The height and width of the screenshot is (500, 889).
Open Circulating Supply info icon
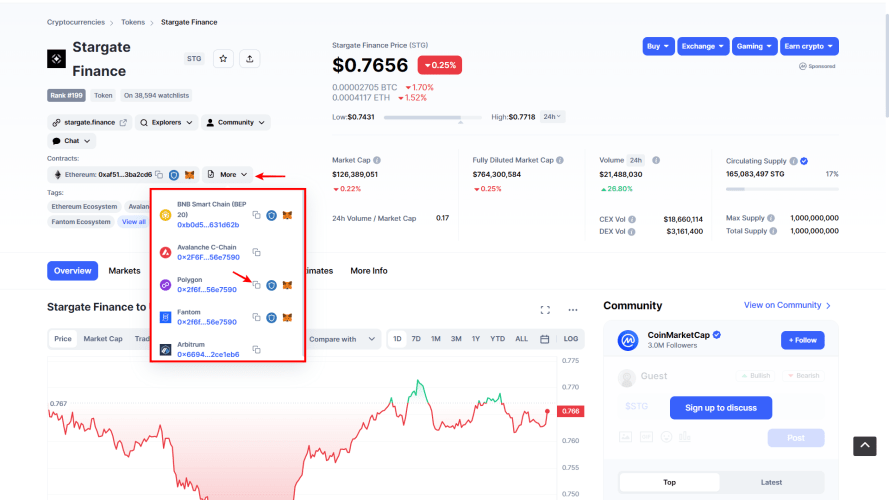[x=794, y=161]
